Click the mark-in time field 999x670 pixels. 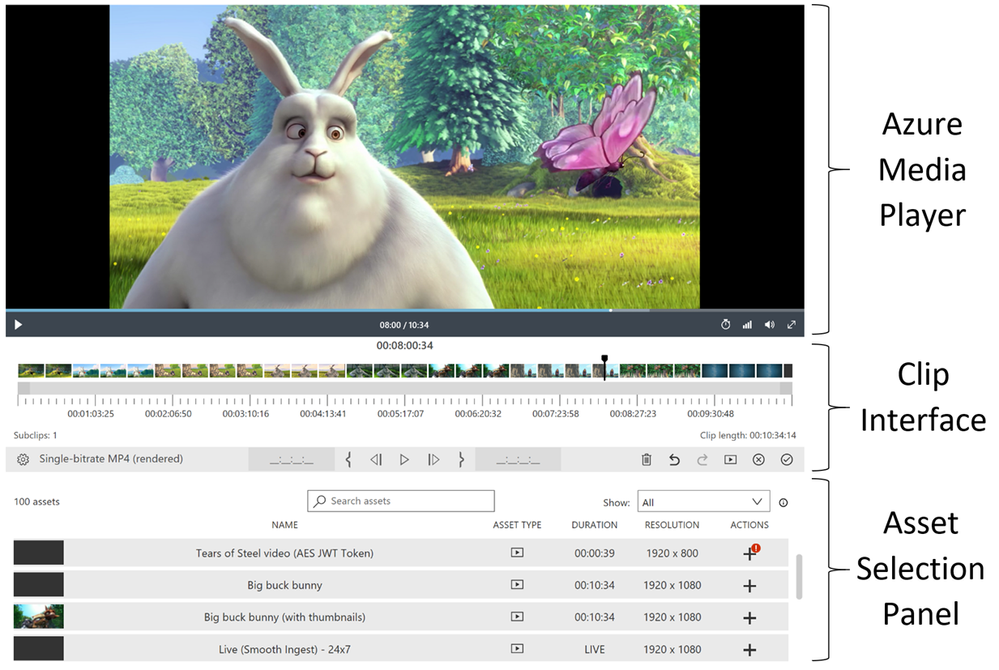[x=291, y=460]
